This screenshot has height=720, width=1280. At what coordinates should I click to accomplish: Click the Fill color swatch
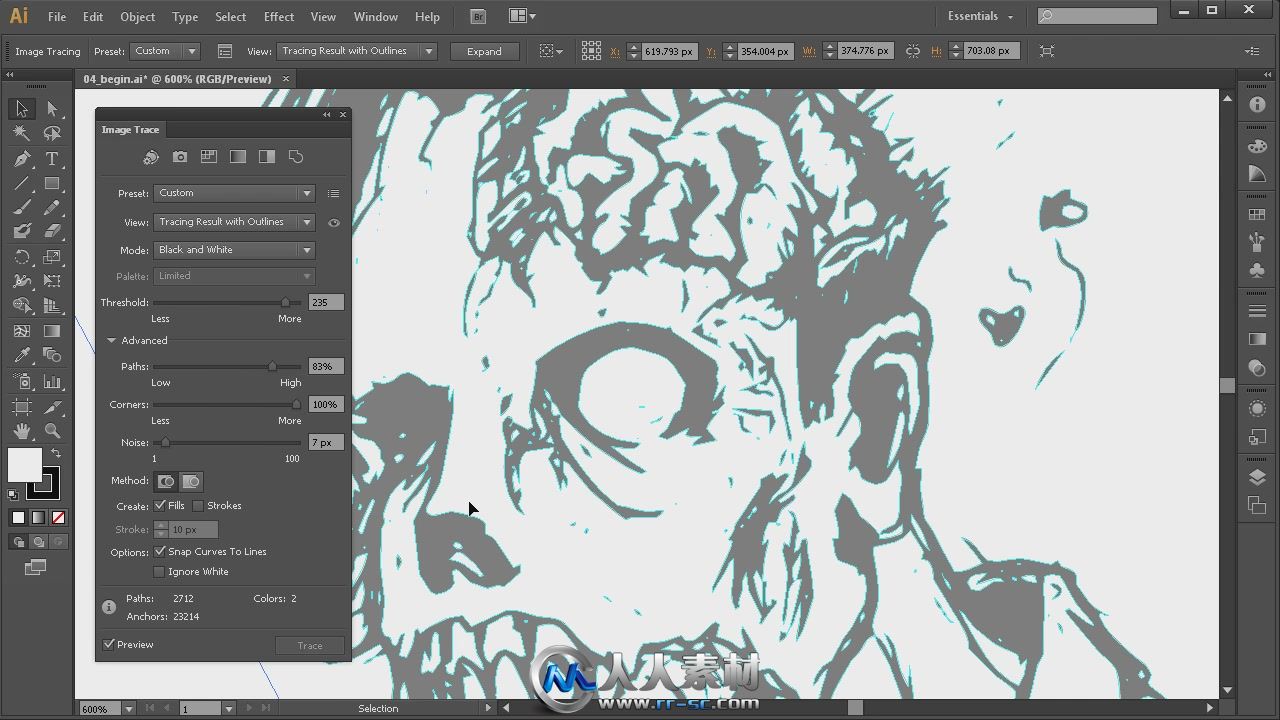tap(25, 465)
